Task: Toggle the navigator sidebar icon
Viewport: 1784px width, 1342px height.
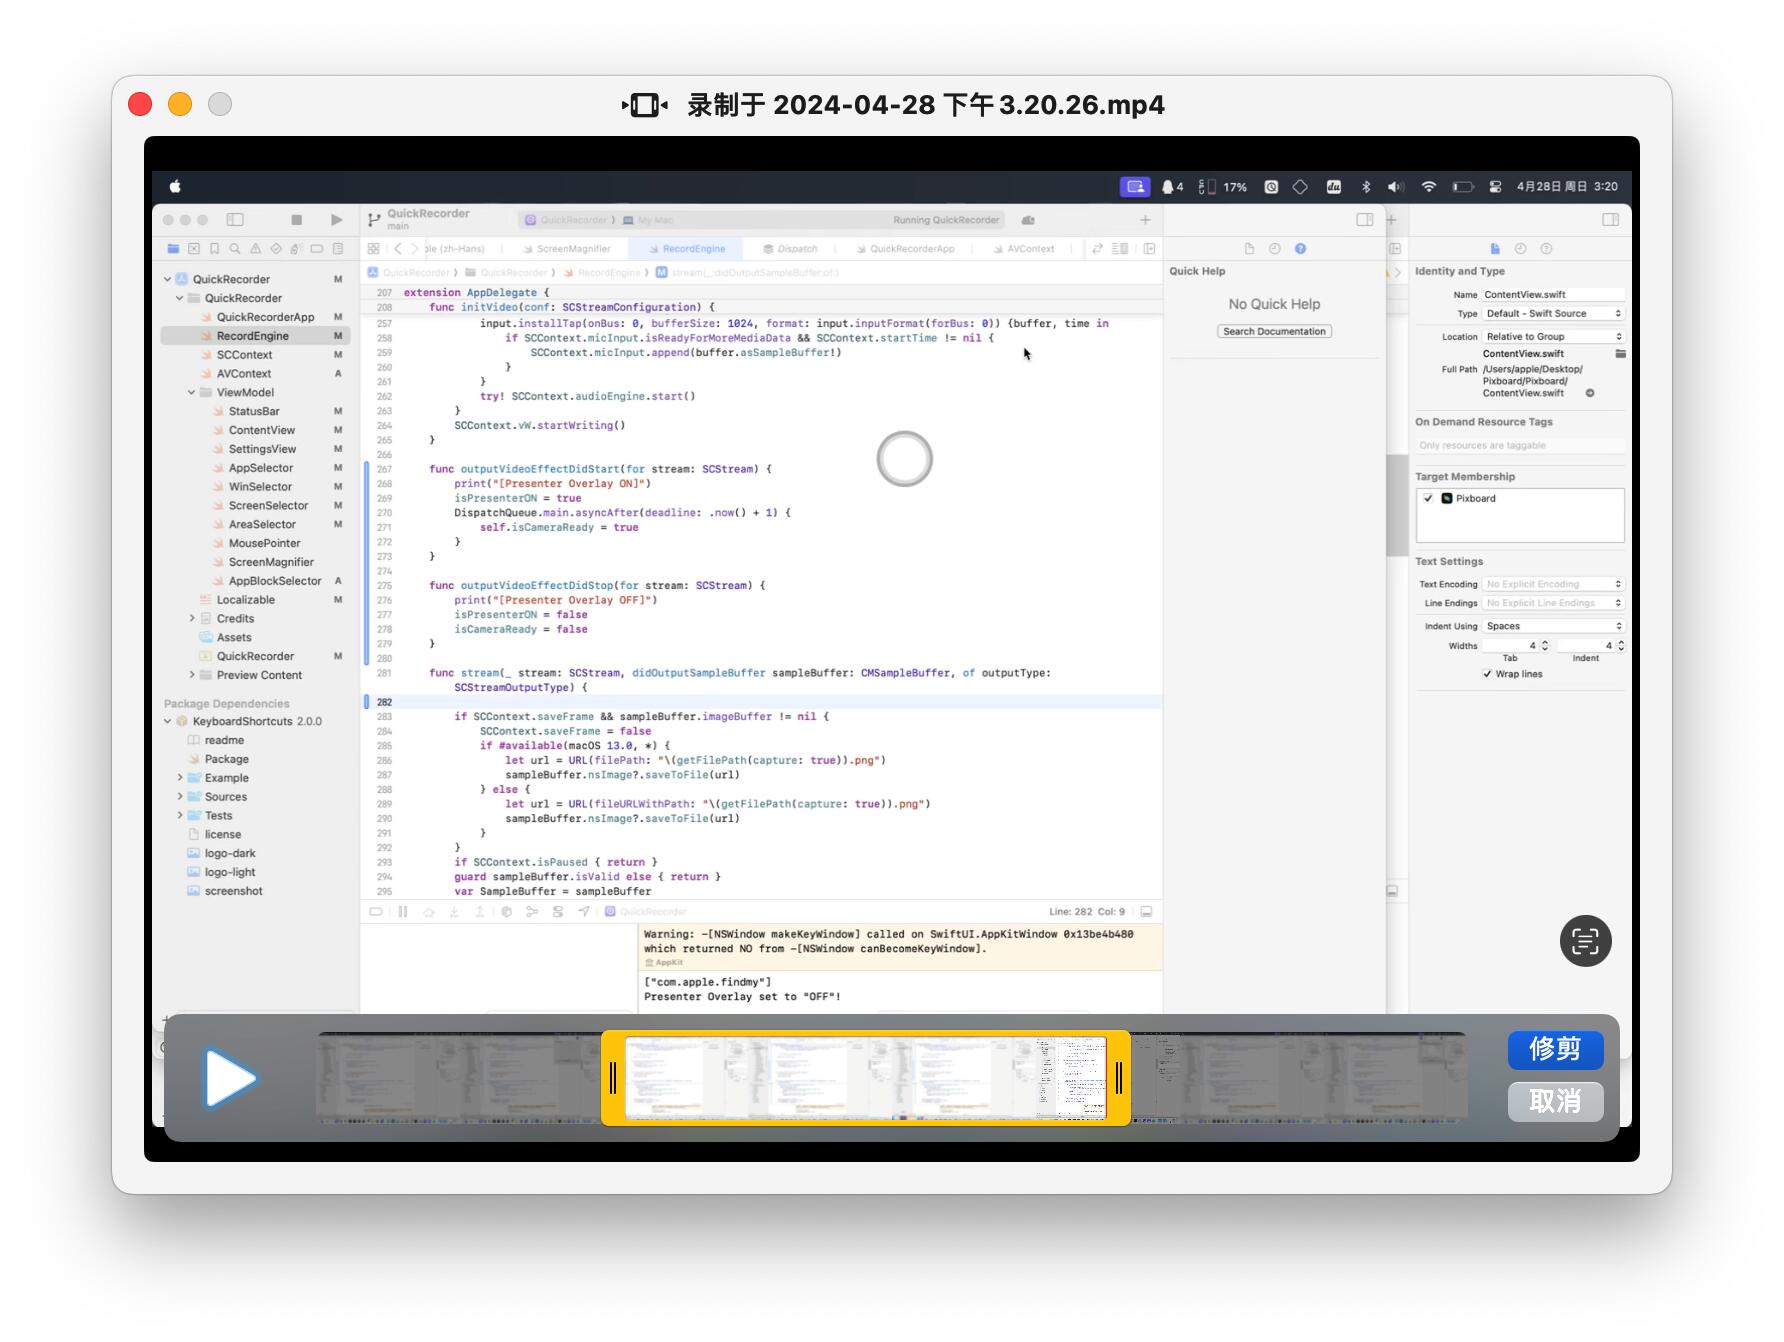Action: [235, 220]
